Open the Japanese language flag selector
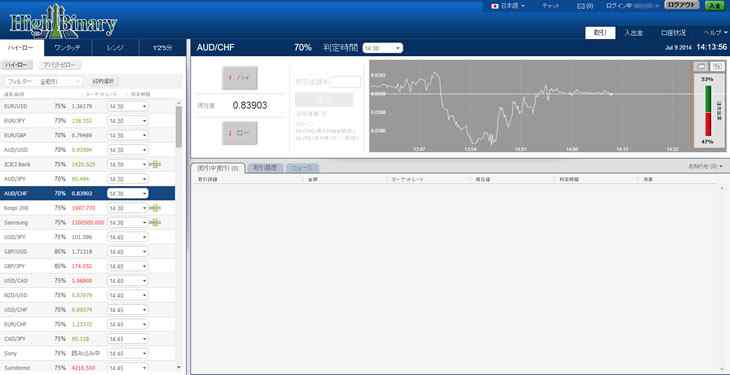Screen dimensions: 730x375 508,6
